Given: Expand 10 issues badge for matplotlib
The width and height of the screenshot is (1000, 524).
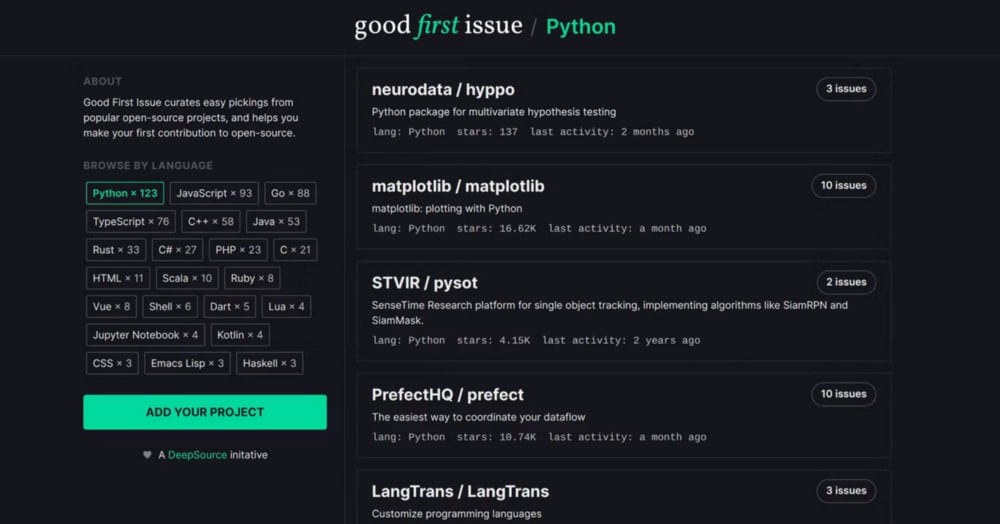Looking at the screenshot, I should pos(844,186).
